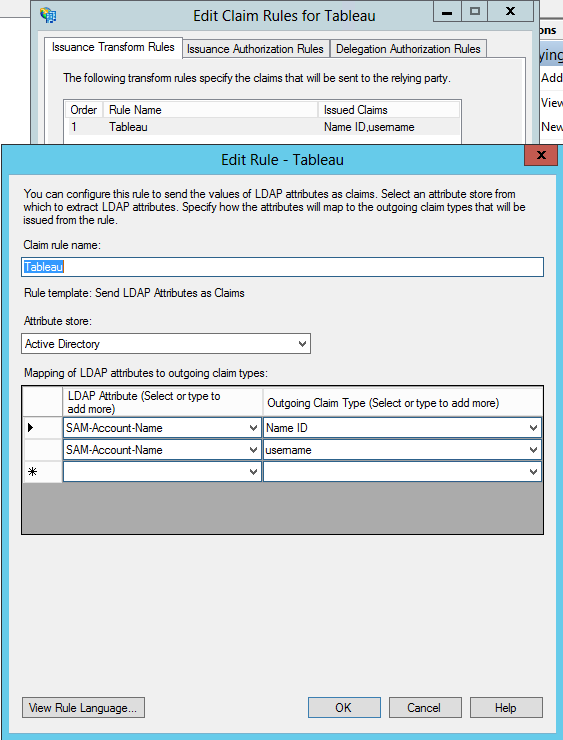Switch to Issuance Authorization Rules tab
This screenshot has height=740, width=563.
pos(255,49)
